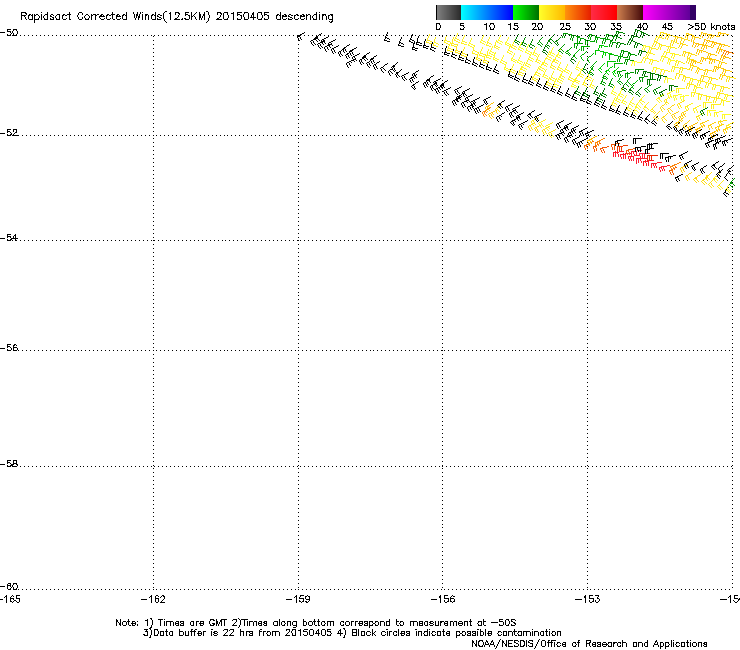The height and width of the screenshot is (650, 740).
Task: Click the legend label '40'
Action: (642, 27)
